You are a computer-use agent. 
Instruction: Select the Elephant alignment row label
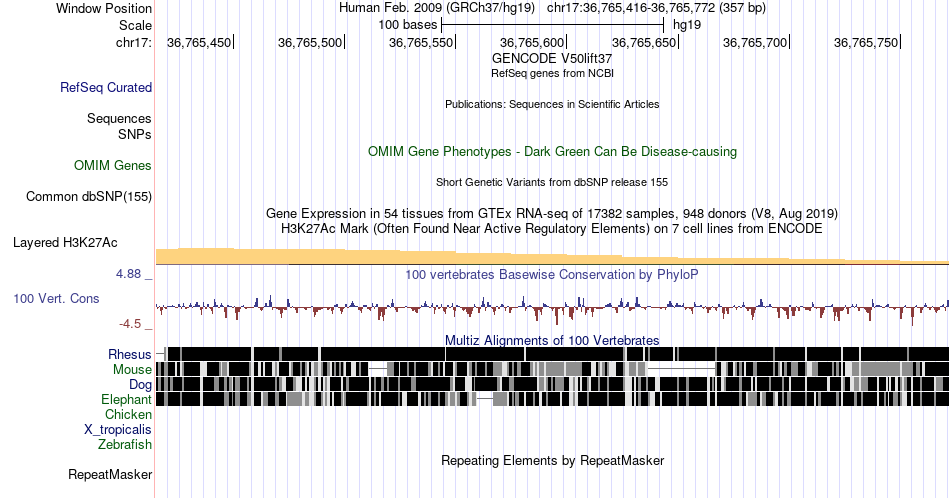126,399
